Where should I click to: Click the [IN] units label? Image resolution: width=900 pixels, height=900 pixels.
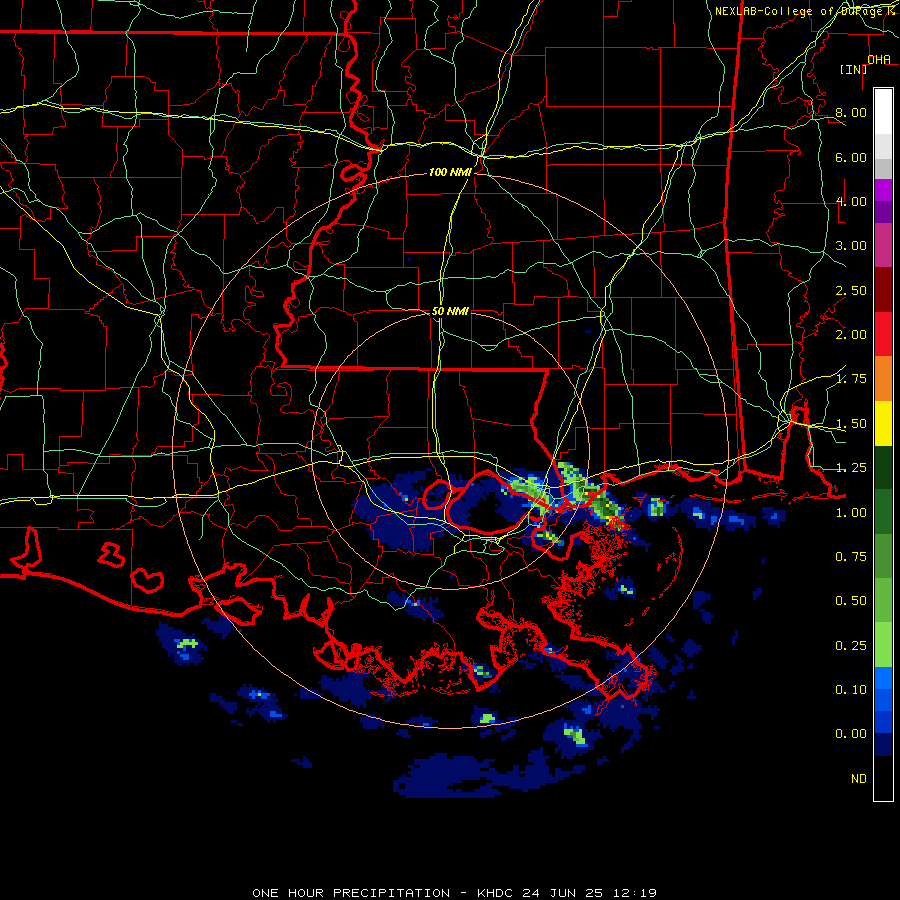tap(853, 69)
